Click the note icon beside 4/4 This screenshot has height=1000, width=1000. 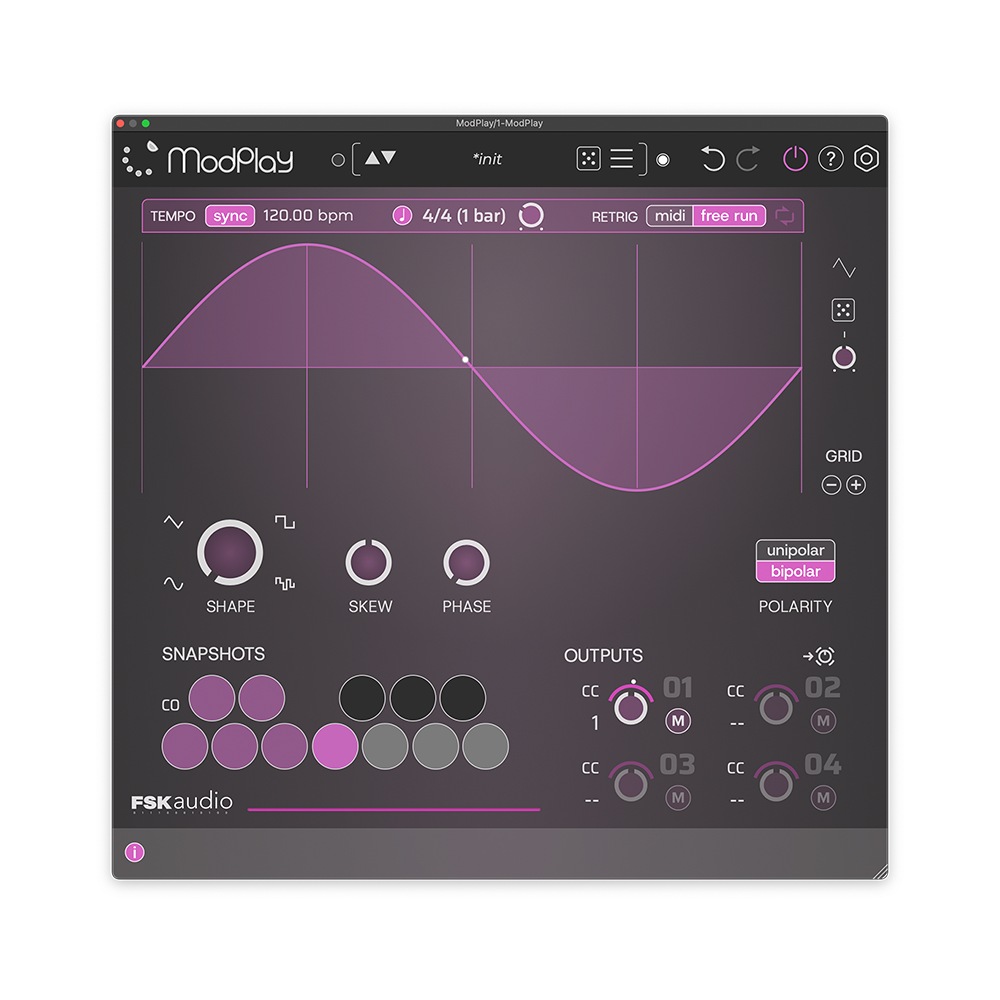tap(402, 216)
